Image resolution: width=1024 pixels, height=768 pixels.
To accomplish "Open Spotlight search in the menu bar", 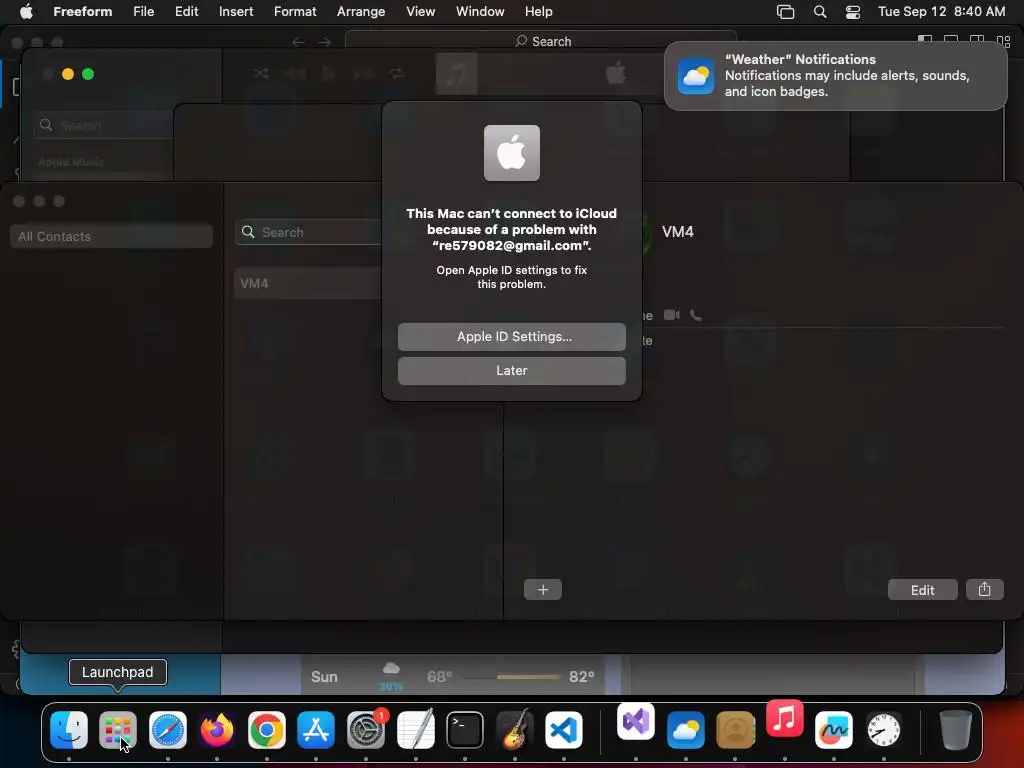I will [820, 12].
